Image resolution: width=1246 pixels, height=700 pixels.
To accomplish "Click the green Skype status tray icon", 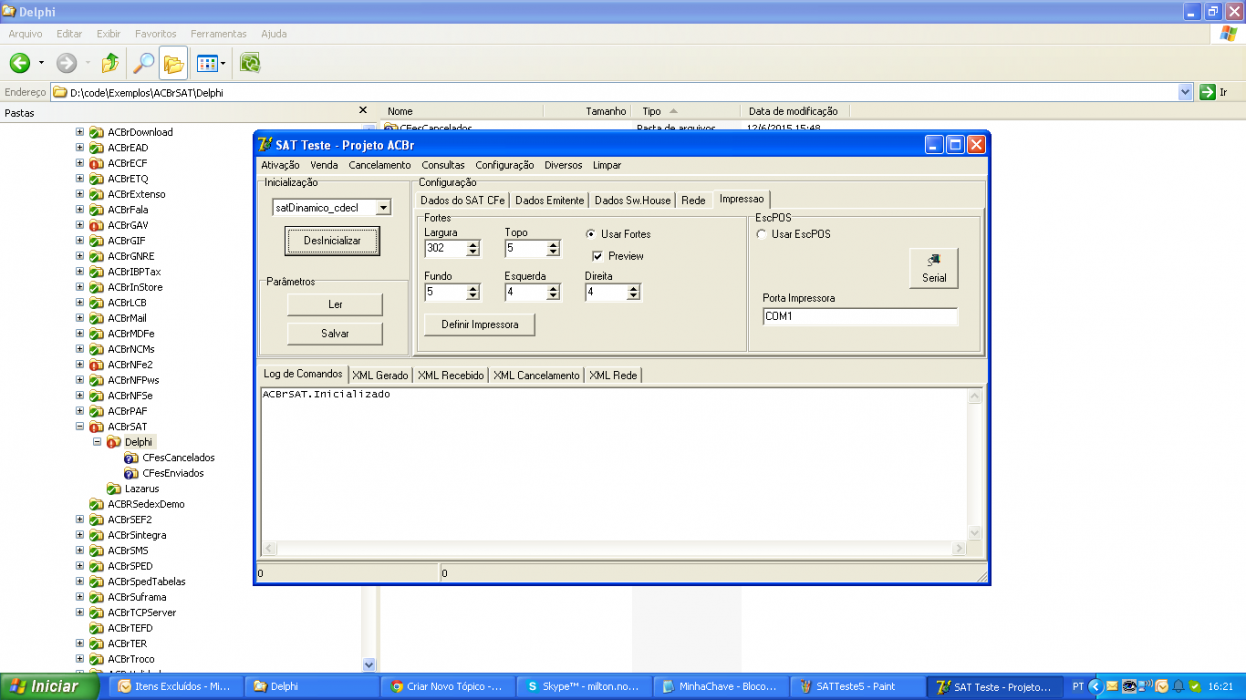I will [1194, 687].
